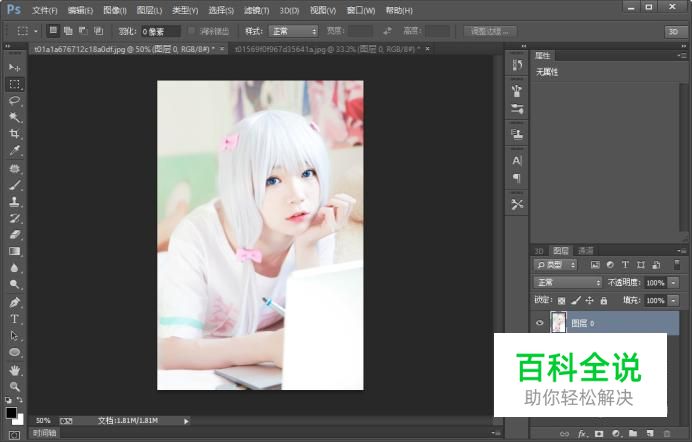
Task: Click the 羽化 feather input field
Action: tap(160, 31)
